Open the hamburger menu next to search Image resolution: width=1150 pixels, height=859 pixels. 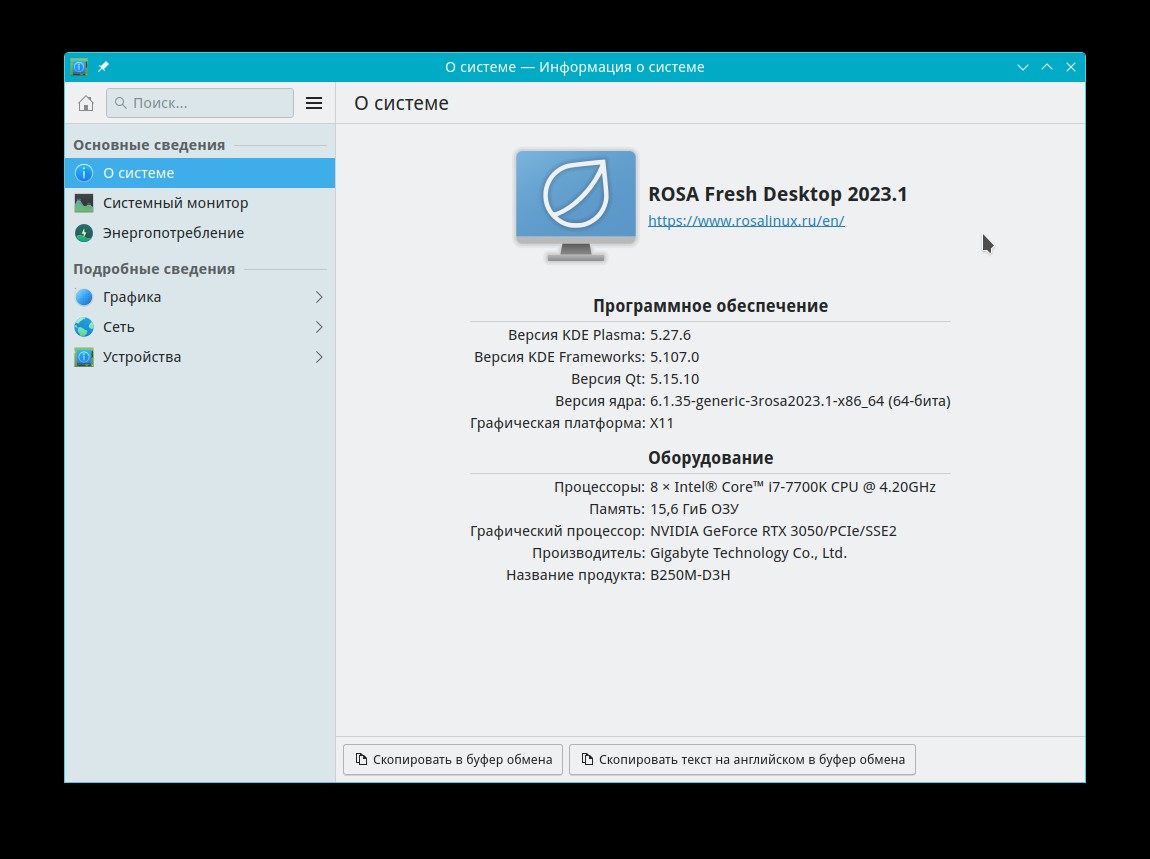click(x=314, y=103)
